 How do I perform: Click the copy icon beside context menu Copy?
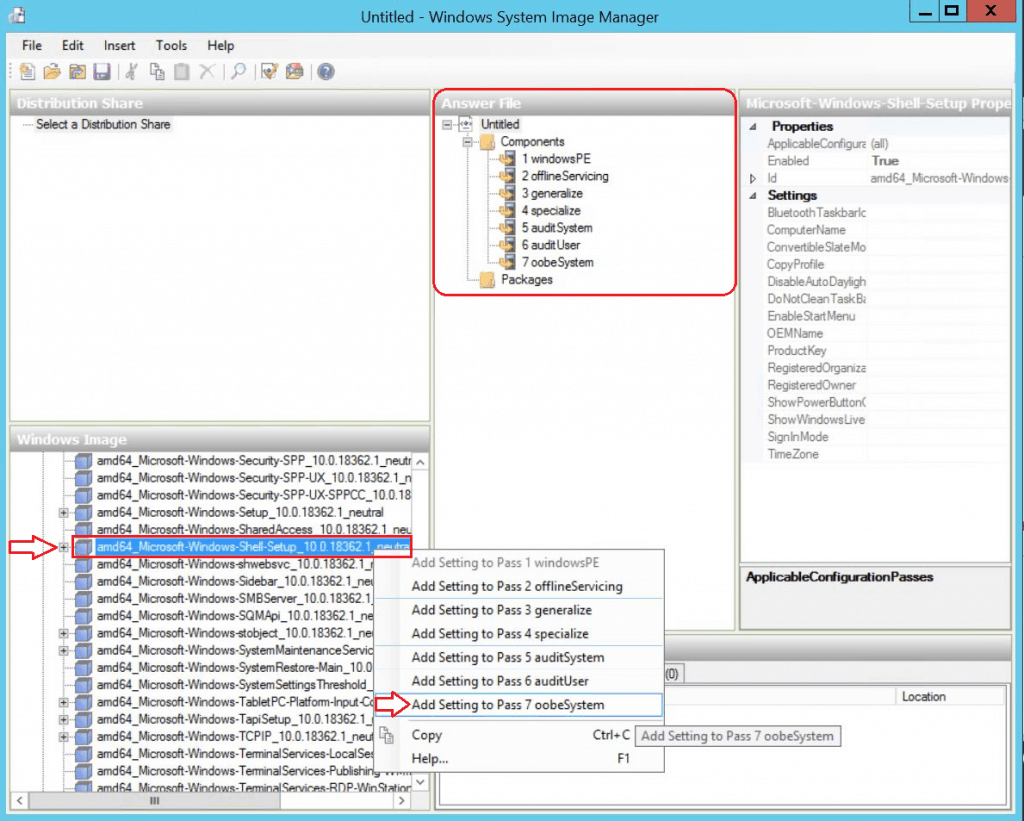click(x=387, y=735)
